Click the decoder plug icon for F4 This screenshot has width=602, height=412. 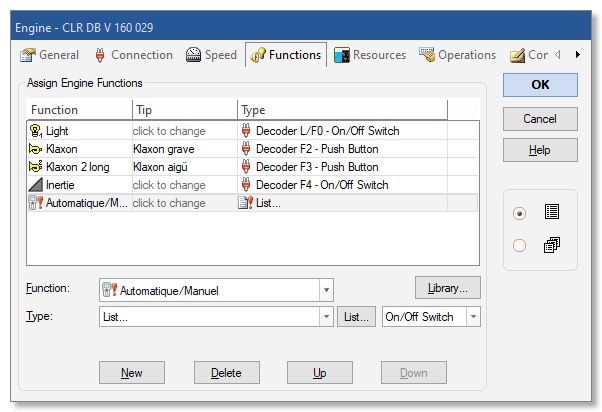coord(246,185)
